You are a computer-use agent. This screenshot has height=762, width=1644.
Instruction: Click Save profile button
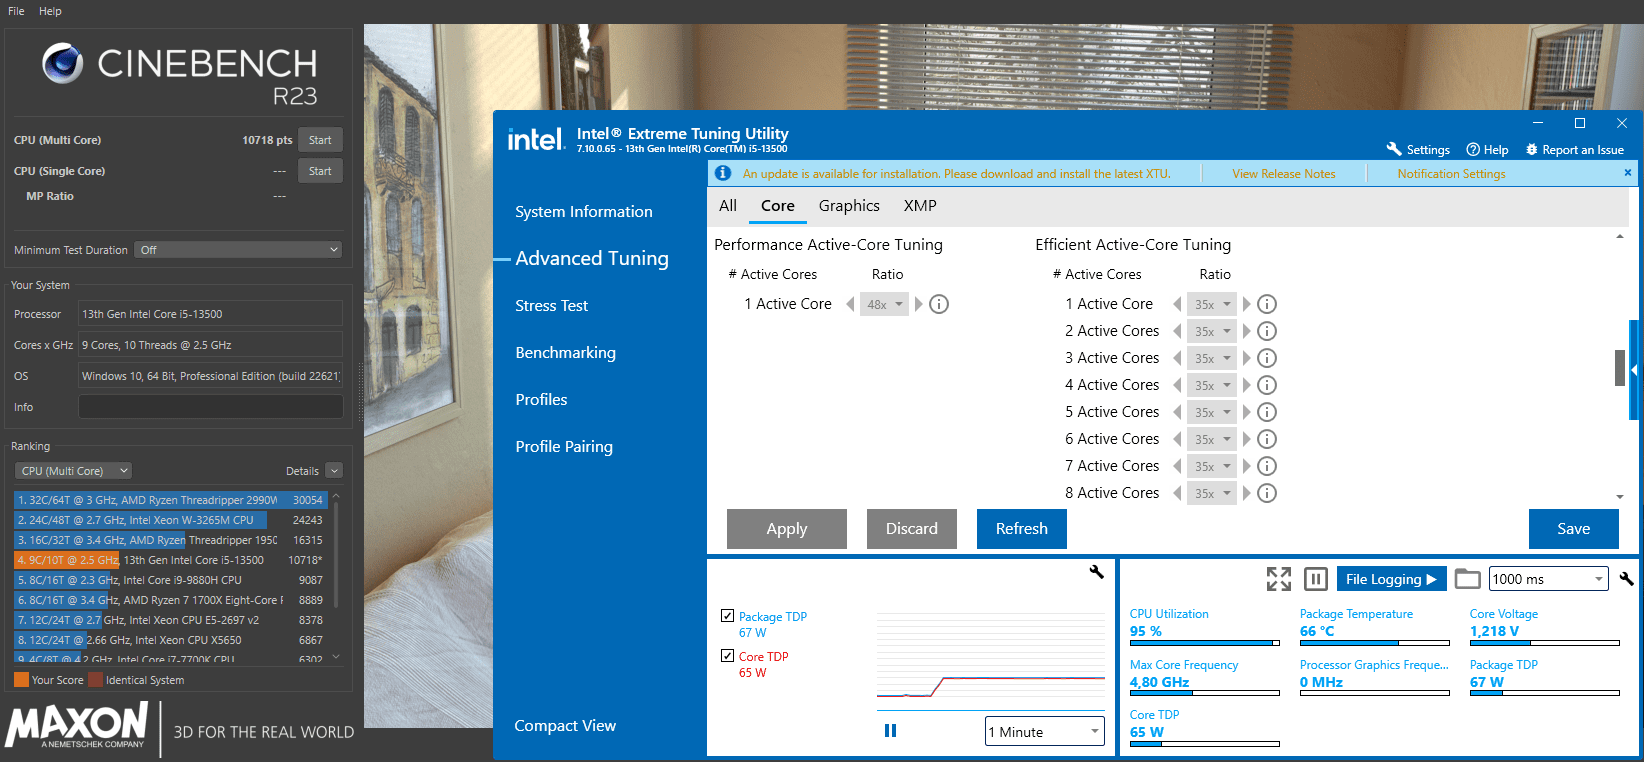tap(1574, 529)
